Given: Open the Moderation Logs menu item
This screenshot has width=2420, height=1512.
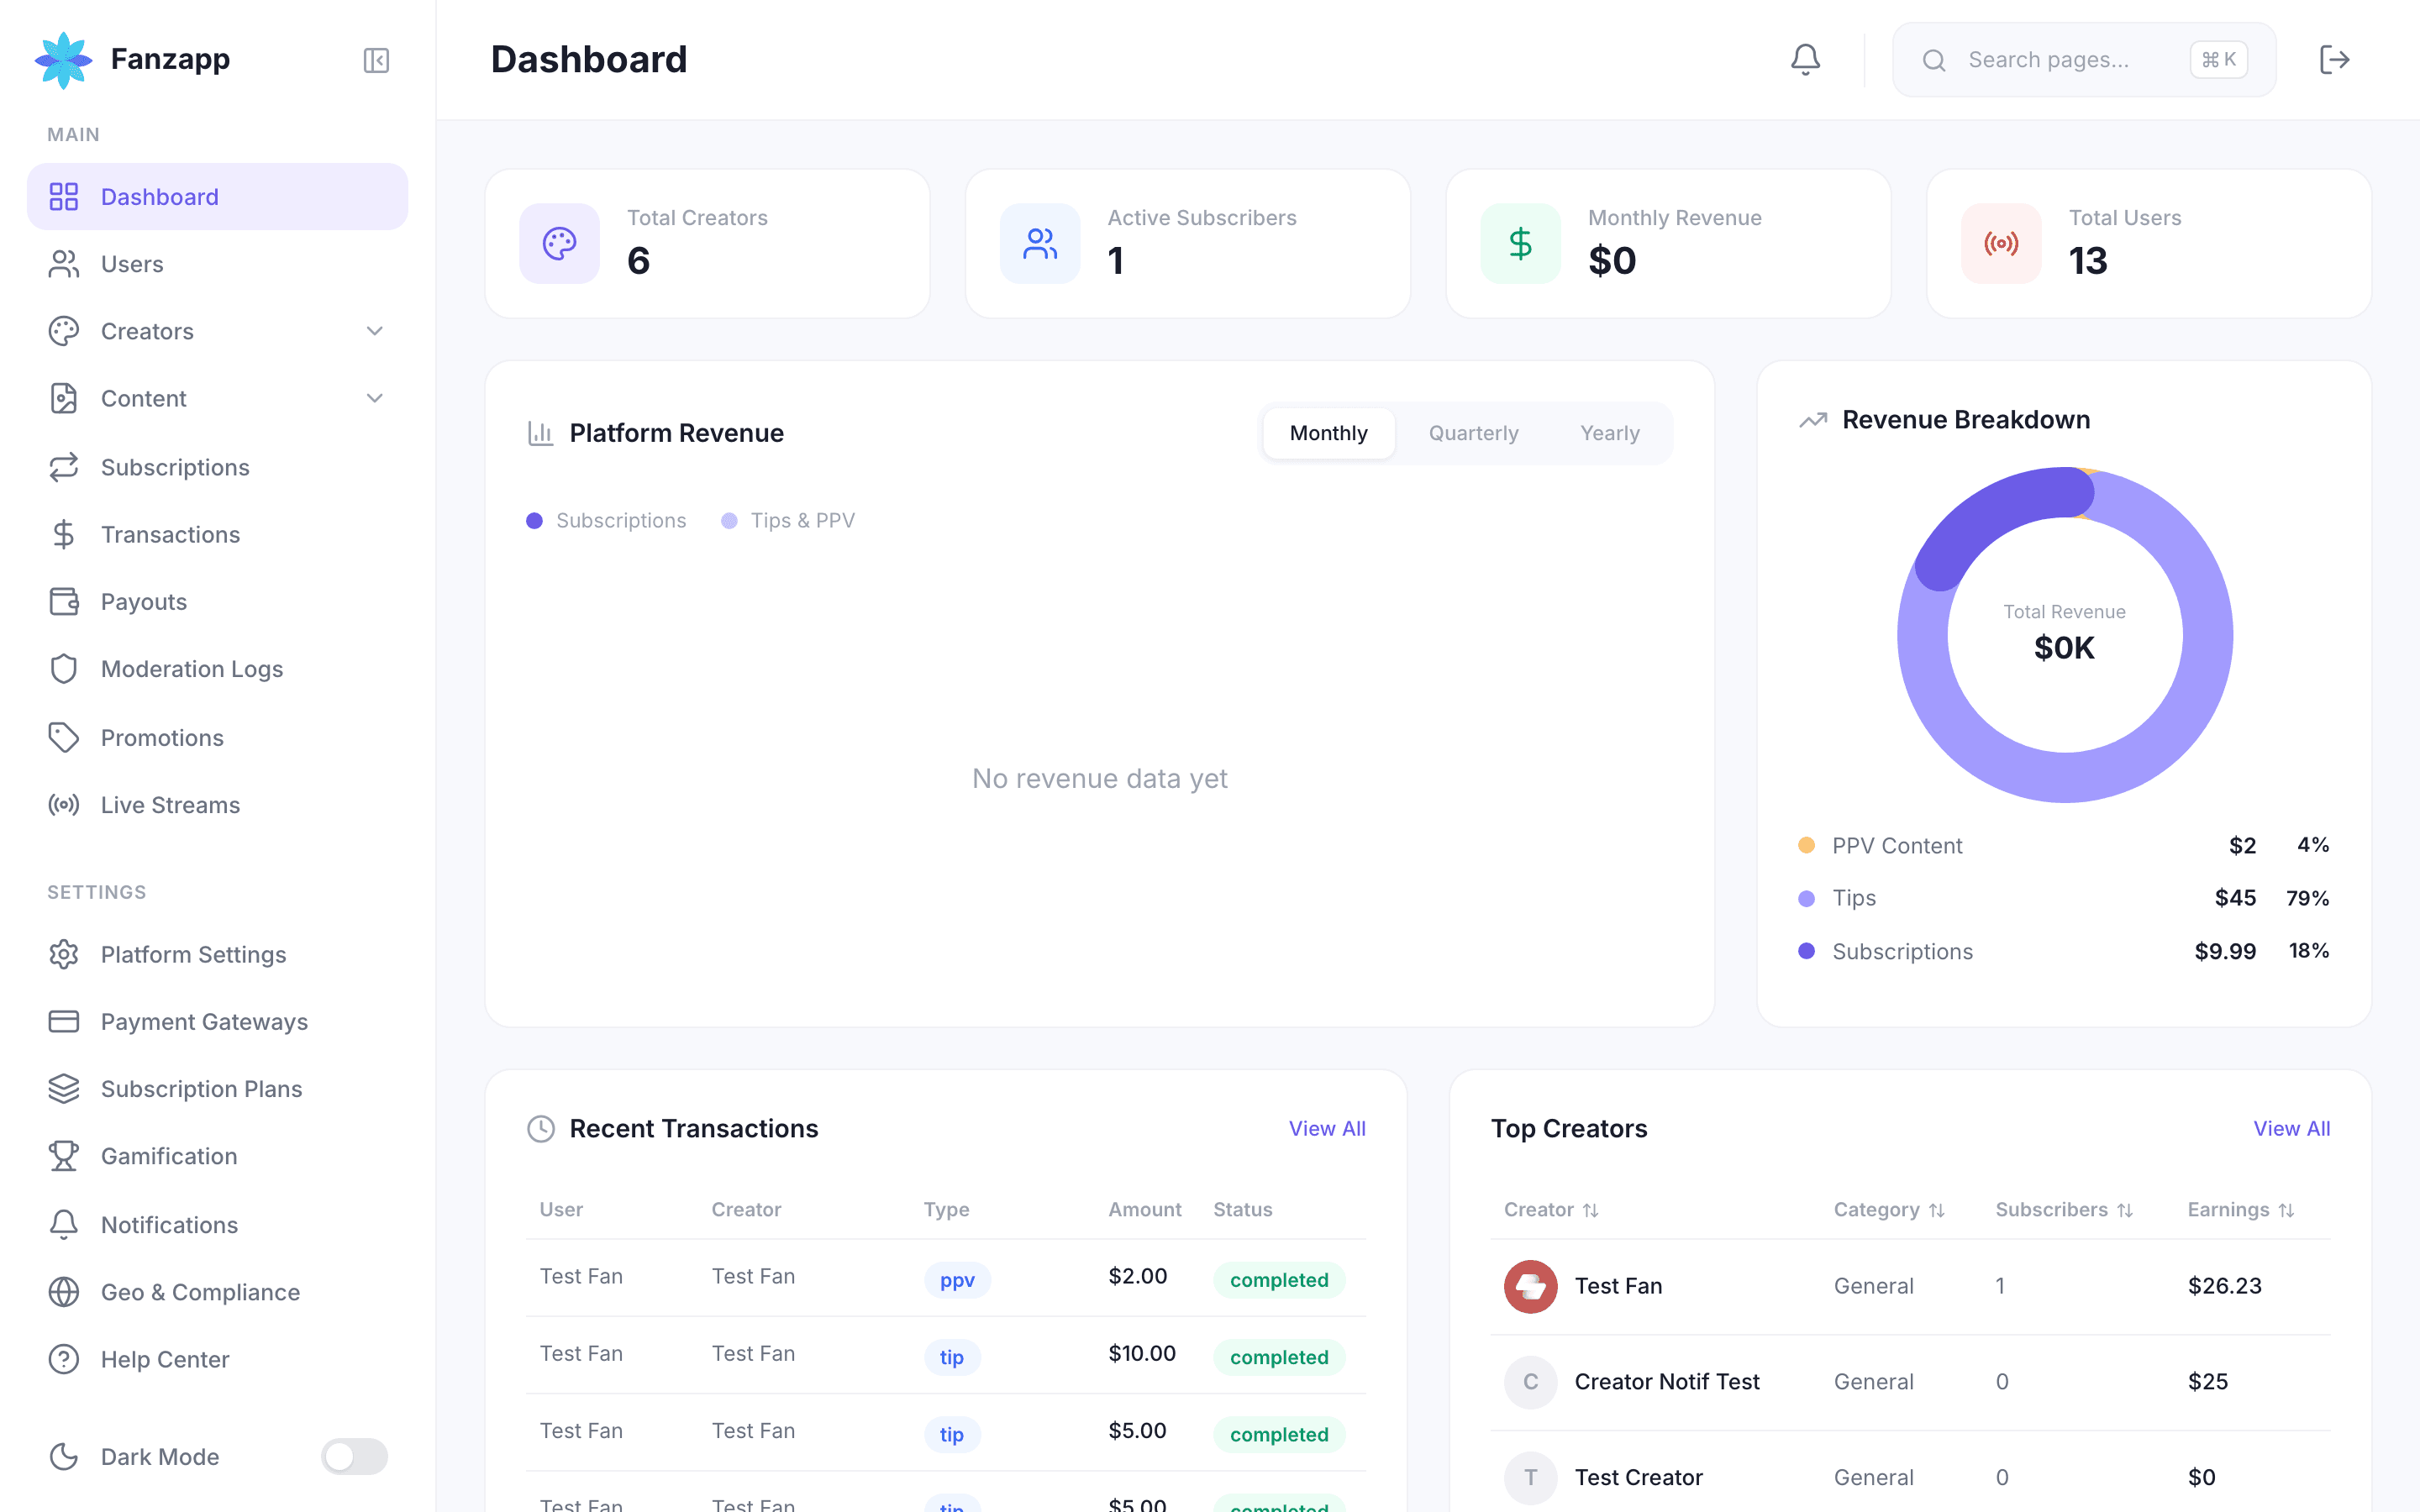Looking at the screenshot, I should pyautogui.click(x=217, y=669).
